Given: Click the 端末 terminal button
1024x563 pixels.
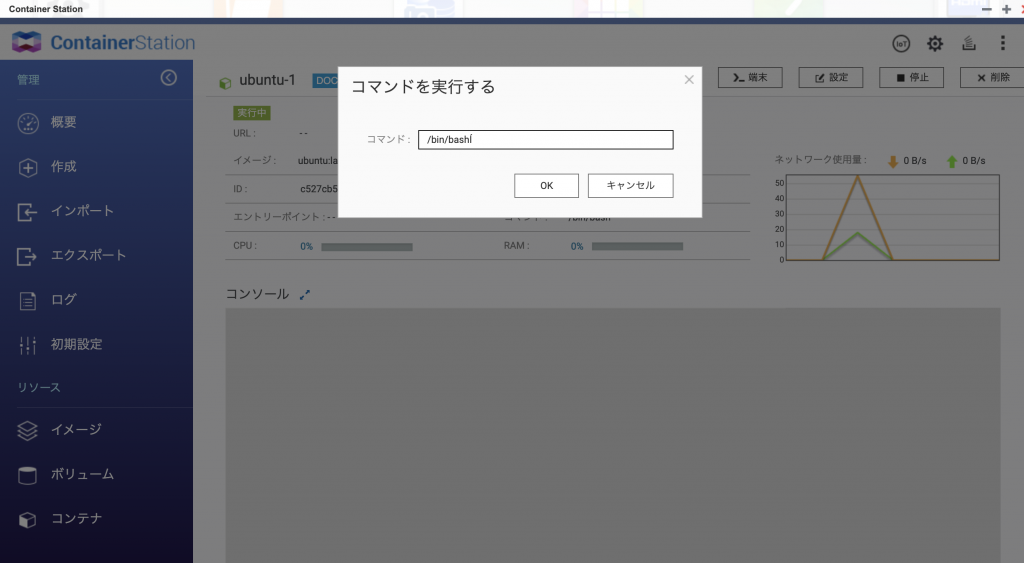Looking at the screenshot, I should coord(750,78).
